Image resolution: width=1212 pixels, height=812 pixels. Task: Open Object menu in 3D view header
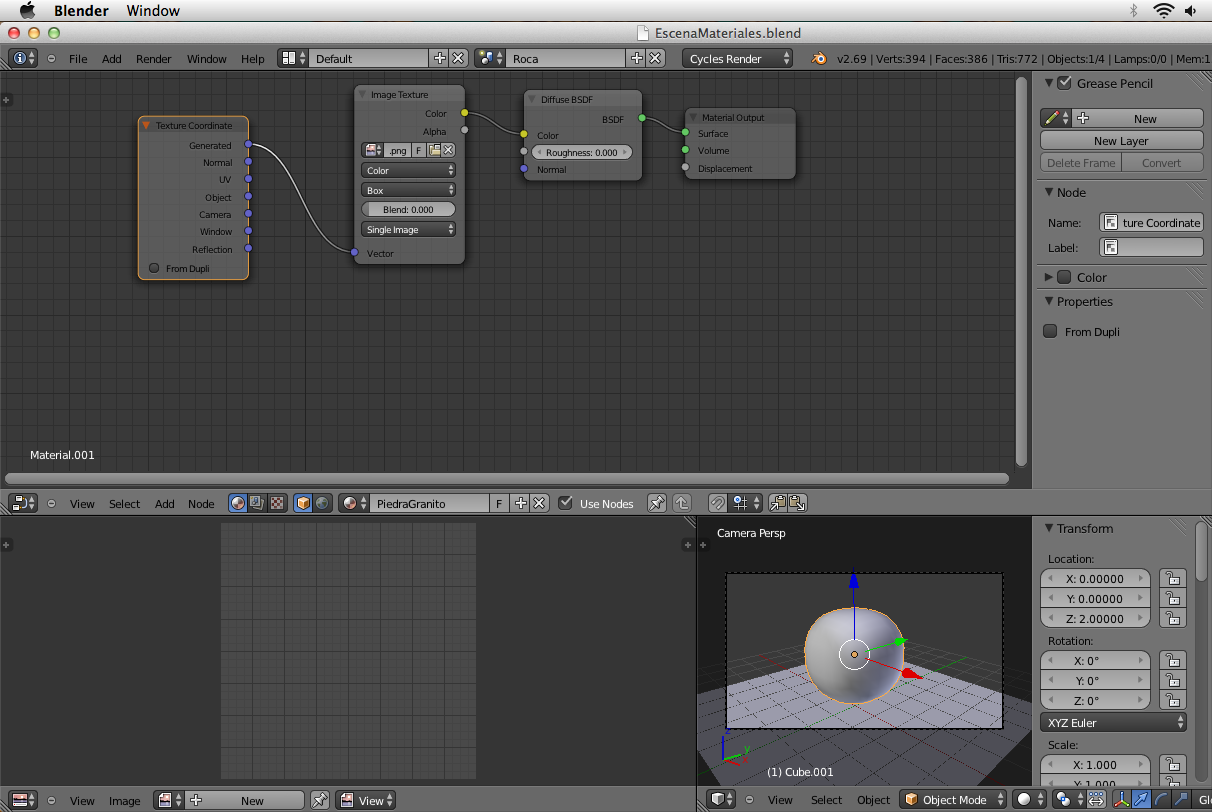873,799
